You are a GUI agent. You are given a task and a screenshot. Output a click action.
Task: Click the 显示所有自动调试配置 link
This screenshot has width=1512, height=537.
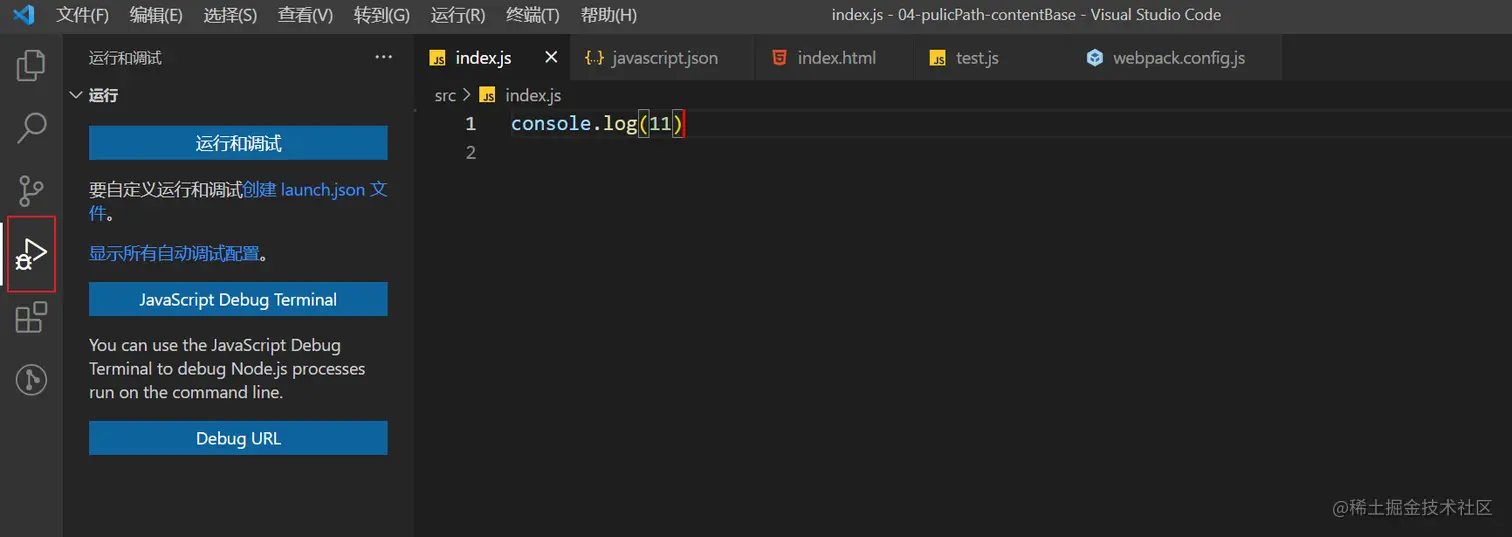click(x=174, y=254)
